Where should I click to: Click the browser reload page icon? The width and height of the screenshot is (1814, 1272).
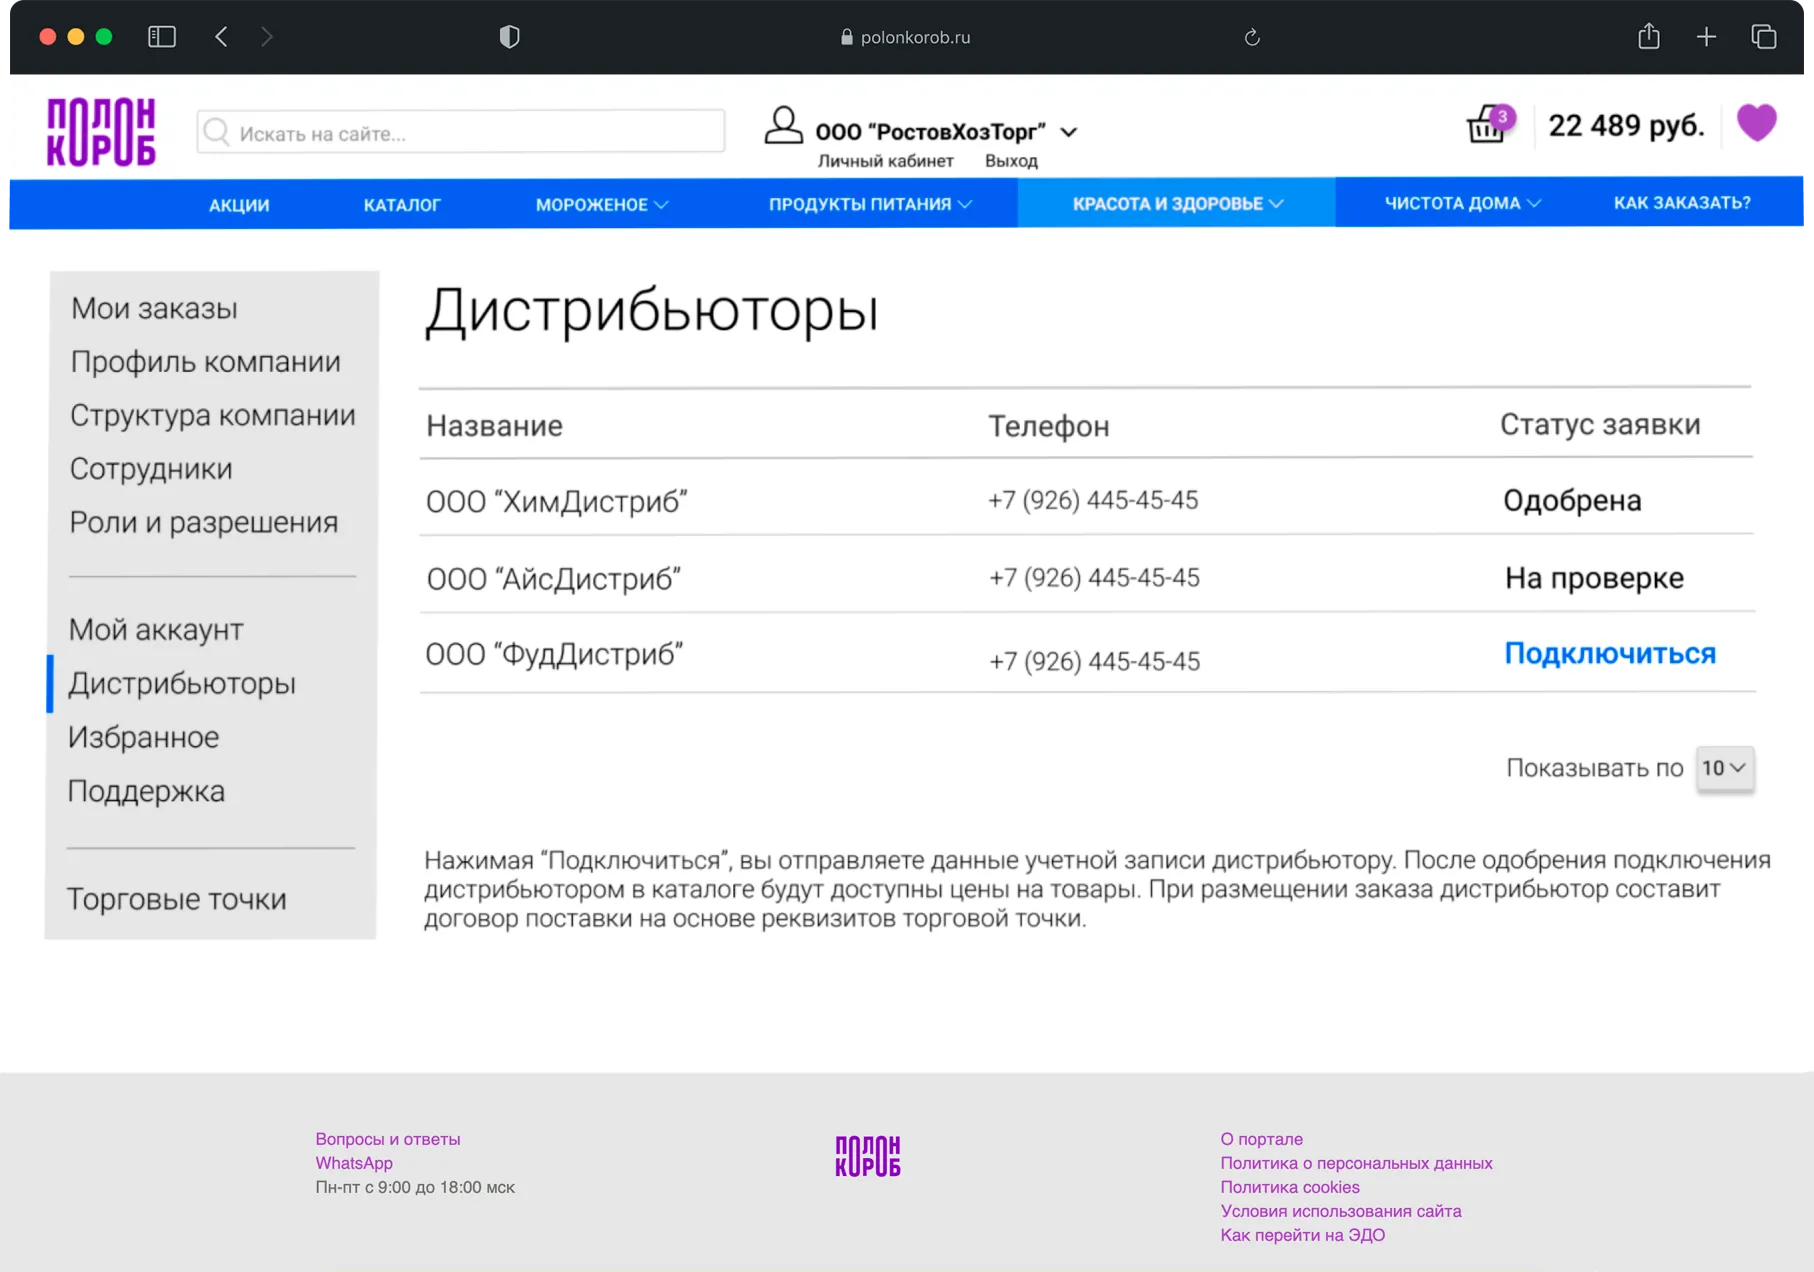pyautogui.click(x=1251, y=38)
